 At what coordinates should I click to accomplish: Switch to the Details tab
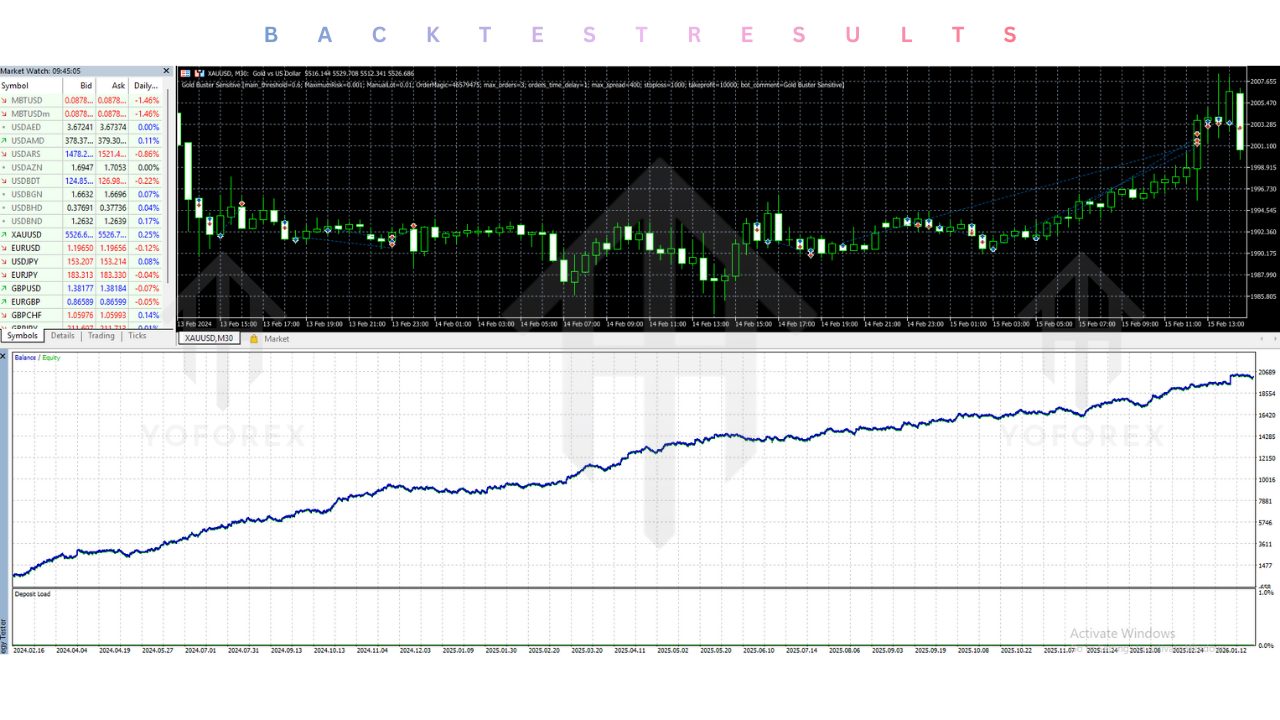tap(62, 336)
